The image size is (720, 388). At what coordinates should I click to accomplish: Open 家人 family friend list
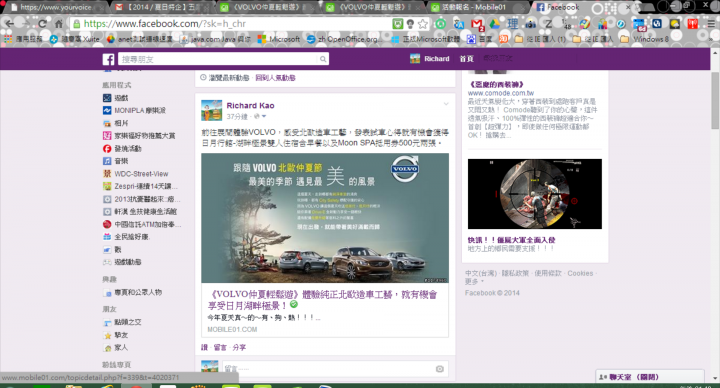pyautogui.click(x=116, y=348)
